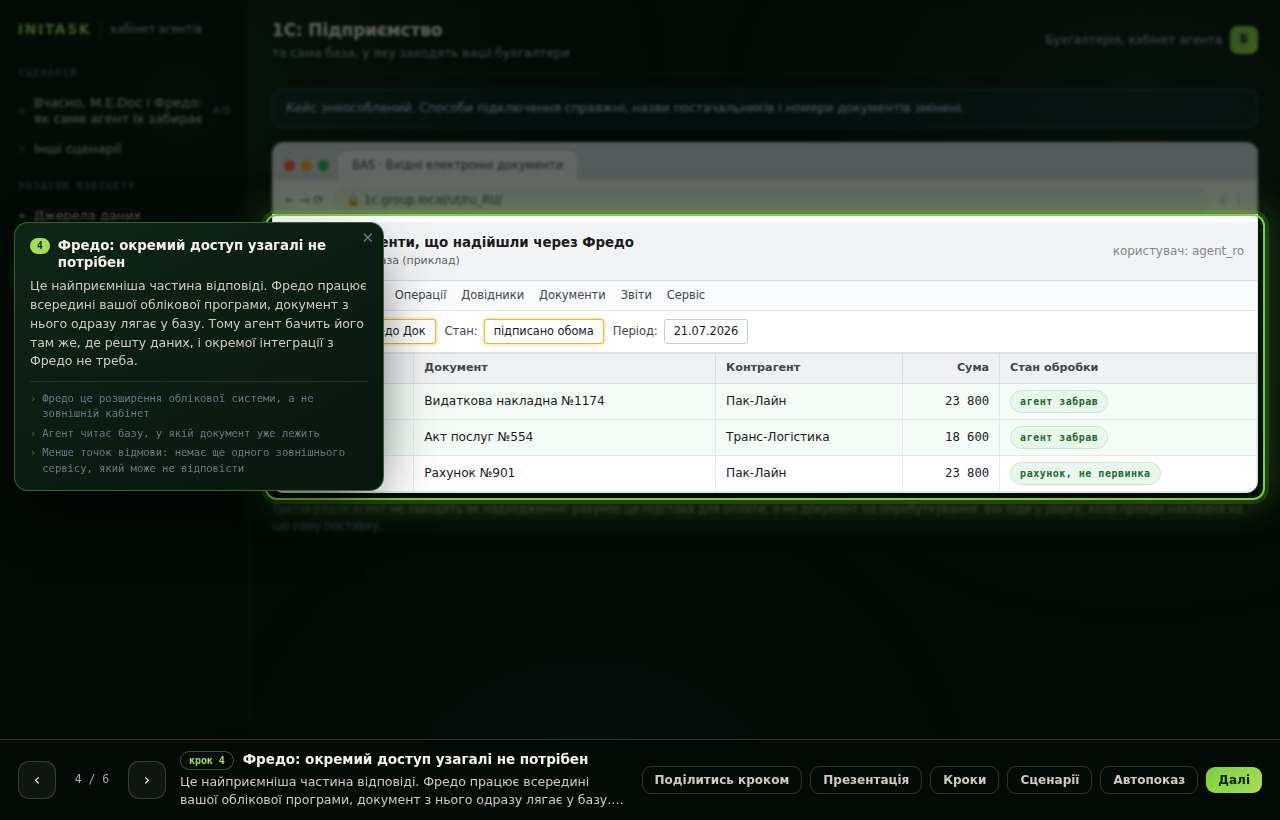Go to the previous tour step
The height and width of the screenshot is (820, 1280).
37,780
